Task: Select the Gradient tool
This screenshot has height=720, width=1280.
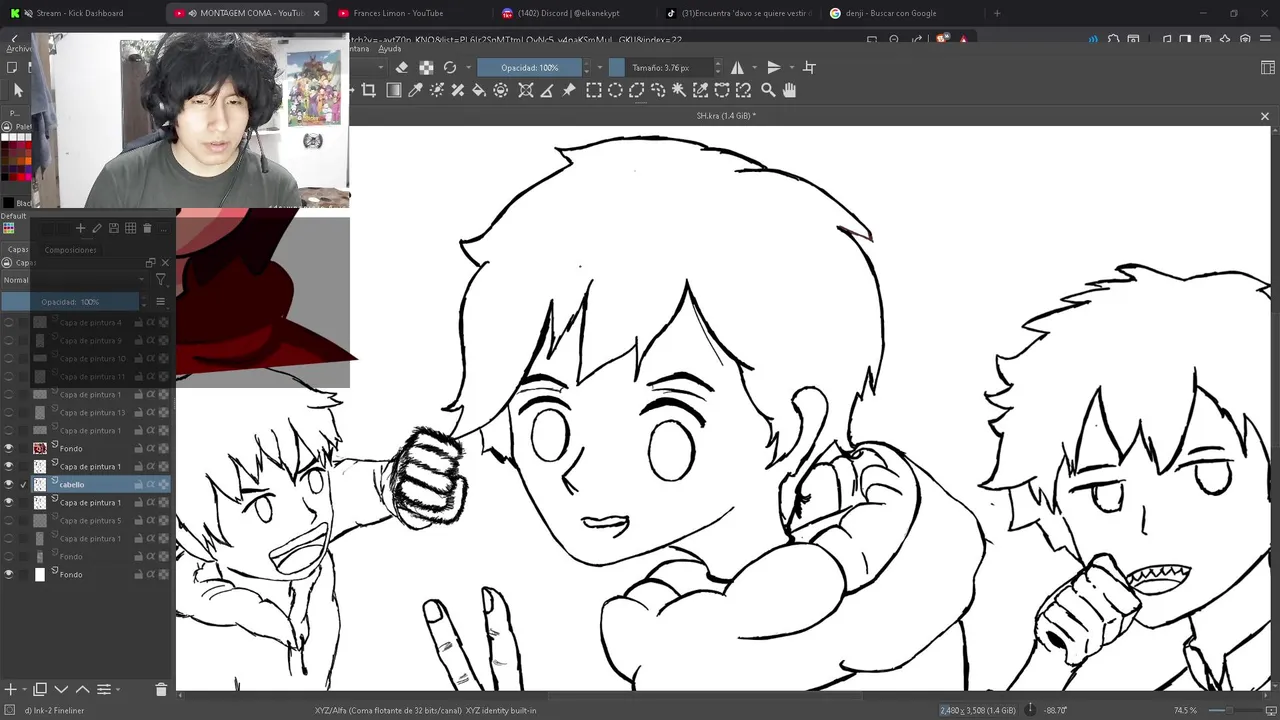Action: 394,90
